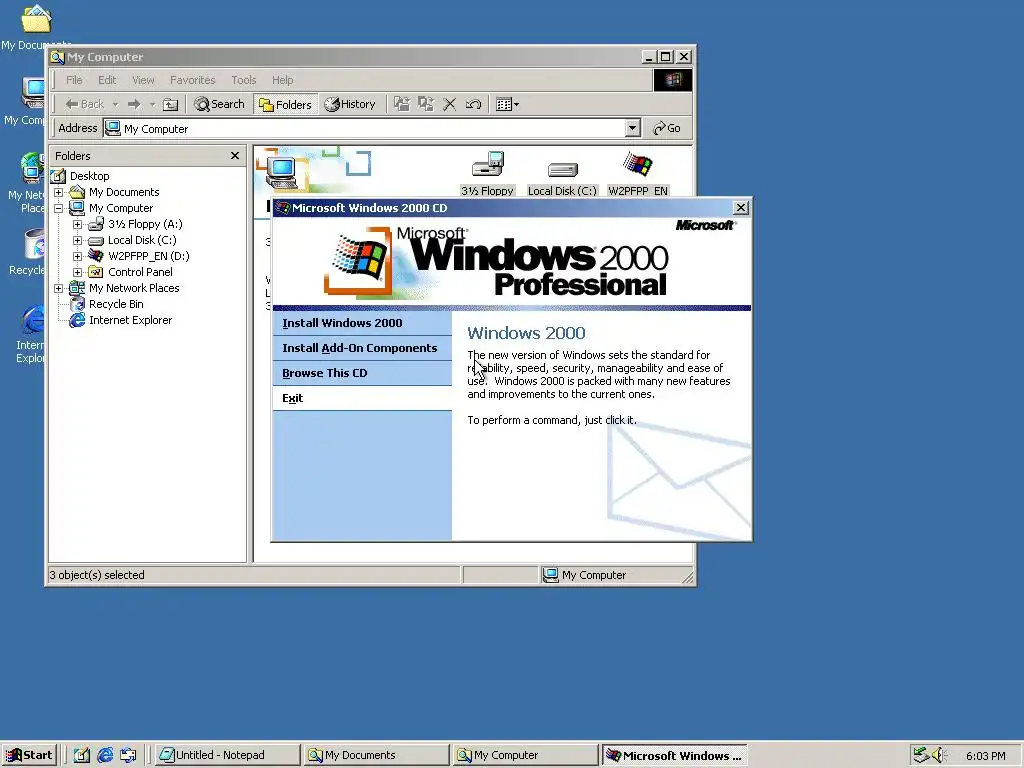Click Forward arrow in toolbar
The image size is (1024, 768).
point(135,104)
